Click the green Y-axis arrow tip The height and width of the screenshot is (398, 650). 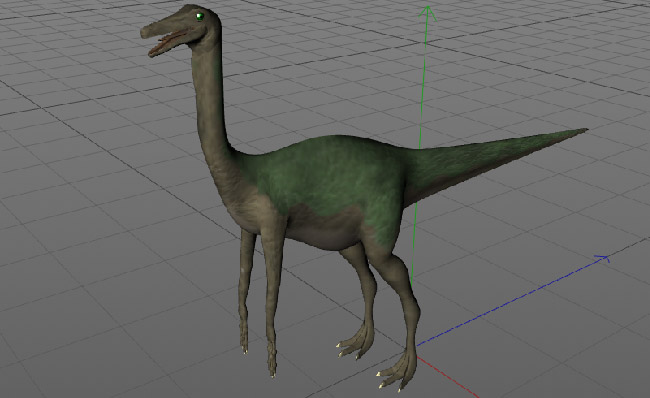(x=427, y=12)
